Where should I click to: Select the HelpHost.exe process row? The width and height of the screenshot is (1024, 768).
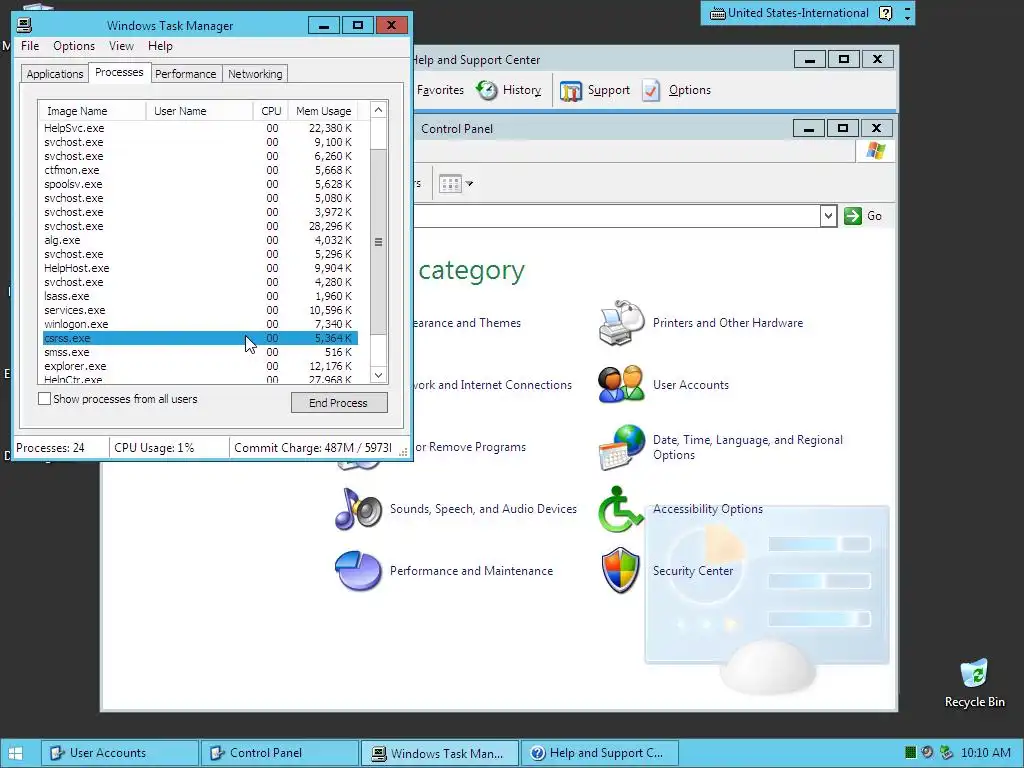(200, 268)
